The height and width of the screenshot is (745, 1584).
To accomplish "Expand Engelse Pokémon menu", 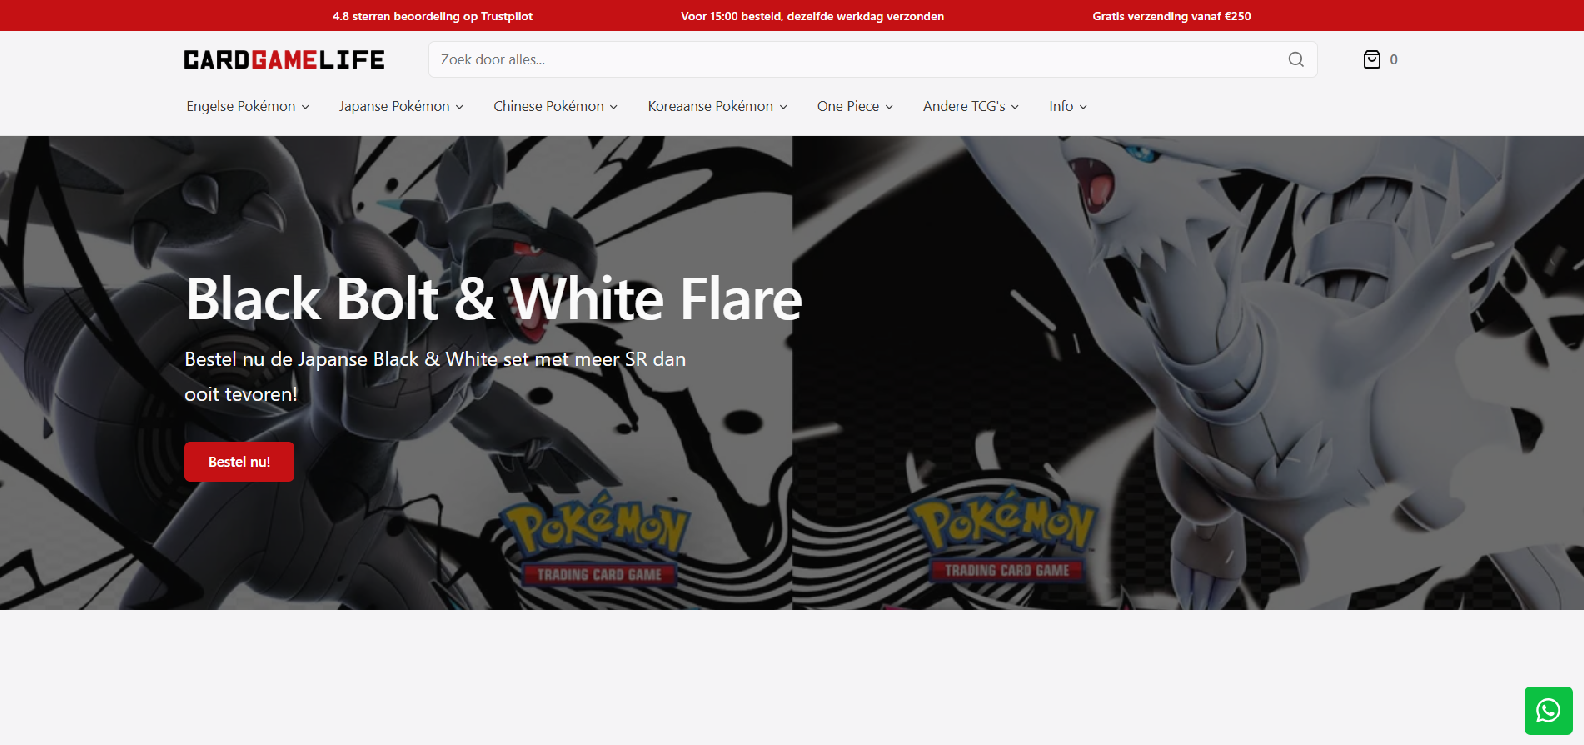I will [x=248, y=106].
